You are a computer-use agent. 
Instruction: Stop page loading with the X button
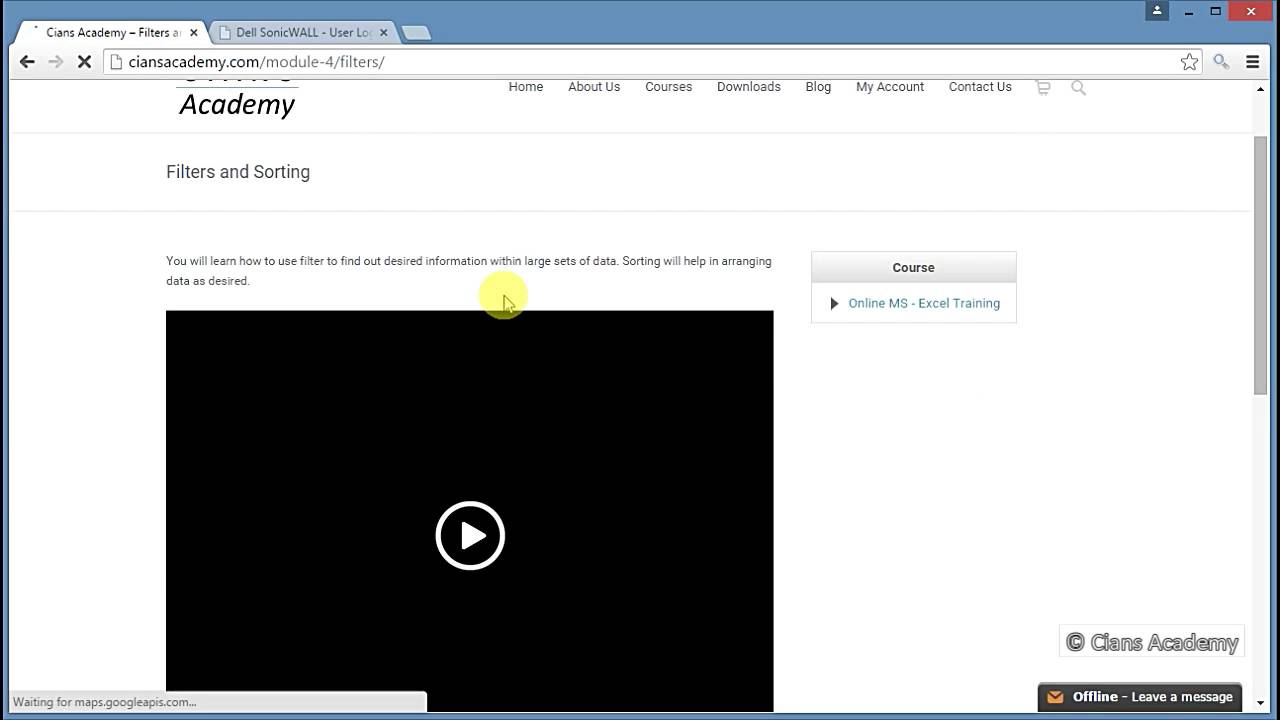click(x=84, y=62)
